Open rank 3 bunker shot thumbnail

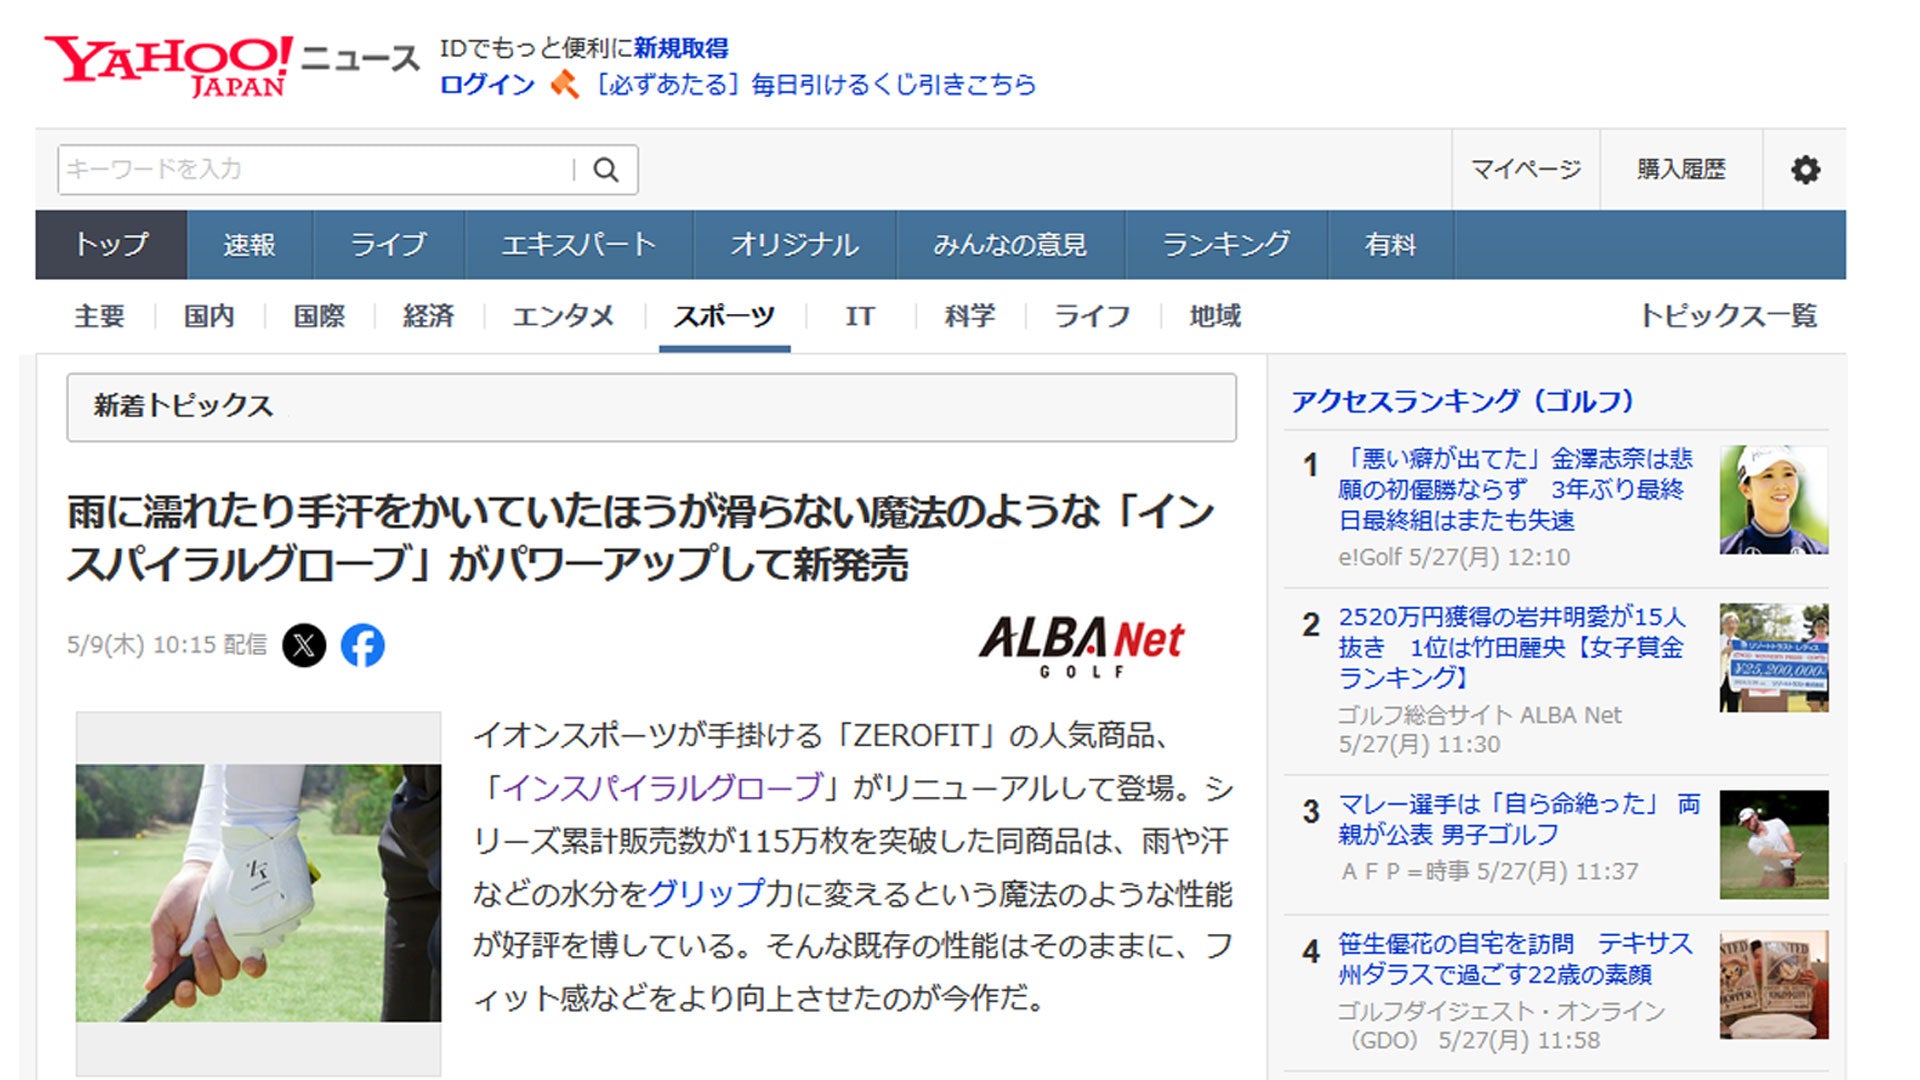(1773, 845)
